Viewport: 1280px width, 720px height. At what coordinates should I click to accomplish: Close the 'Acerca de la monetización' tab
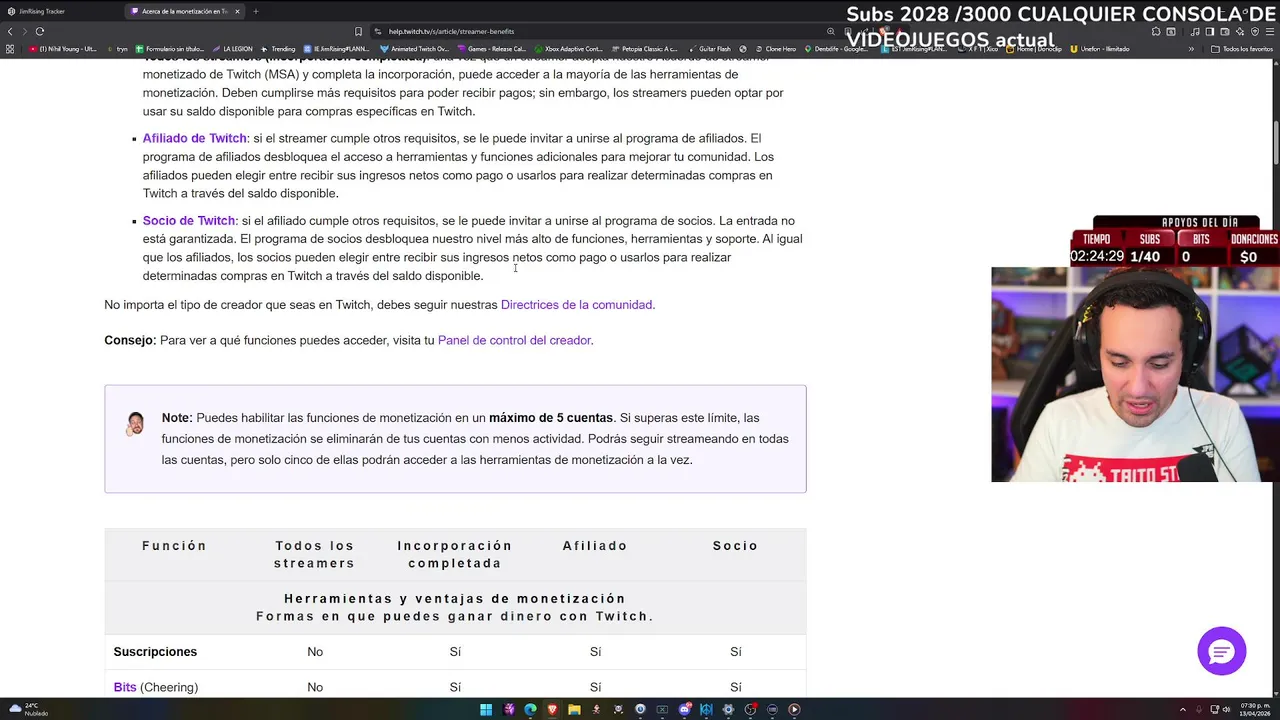pos(237,11)
